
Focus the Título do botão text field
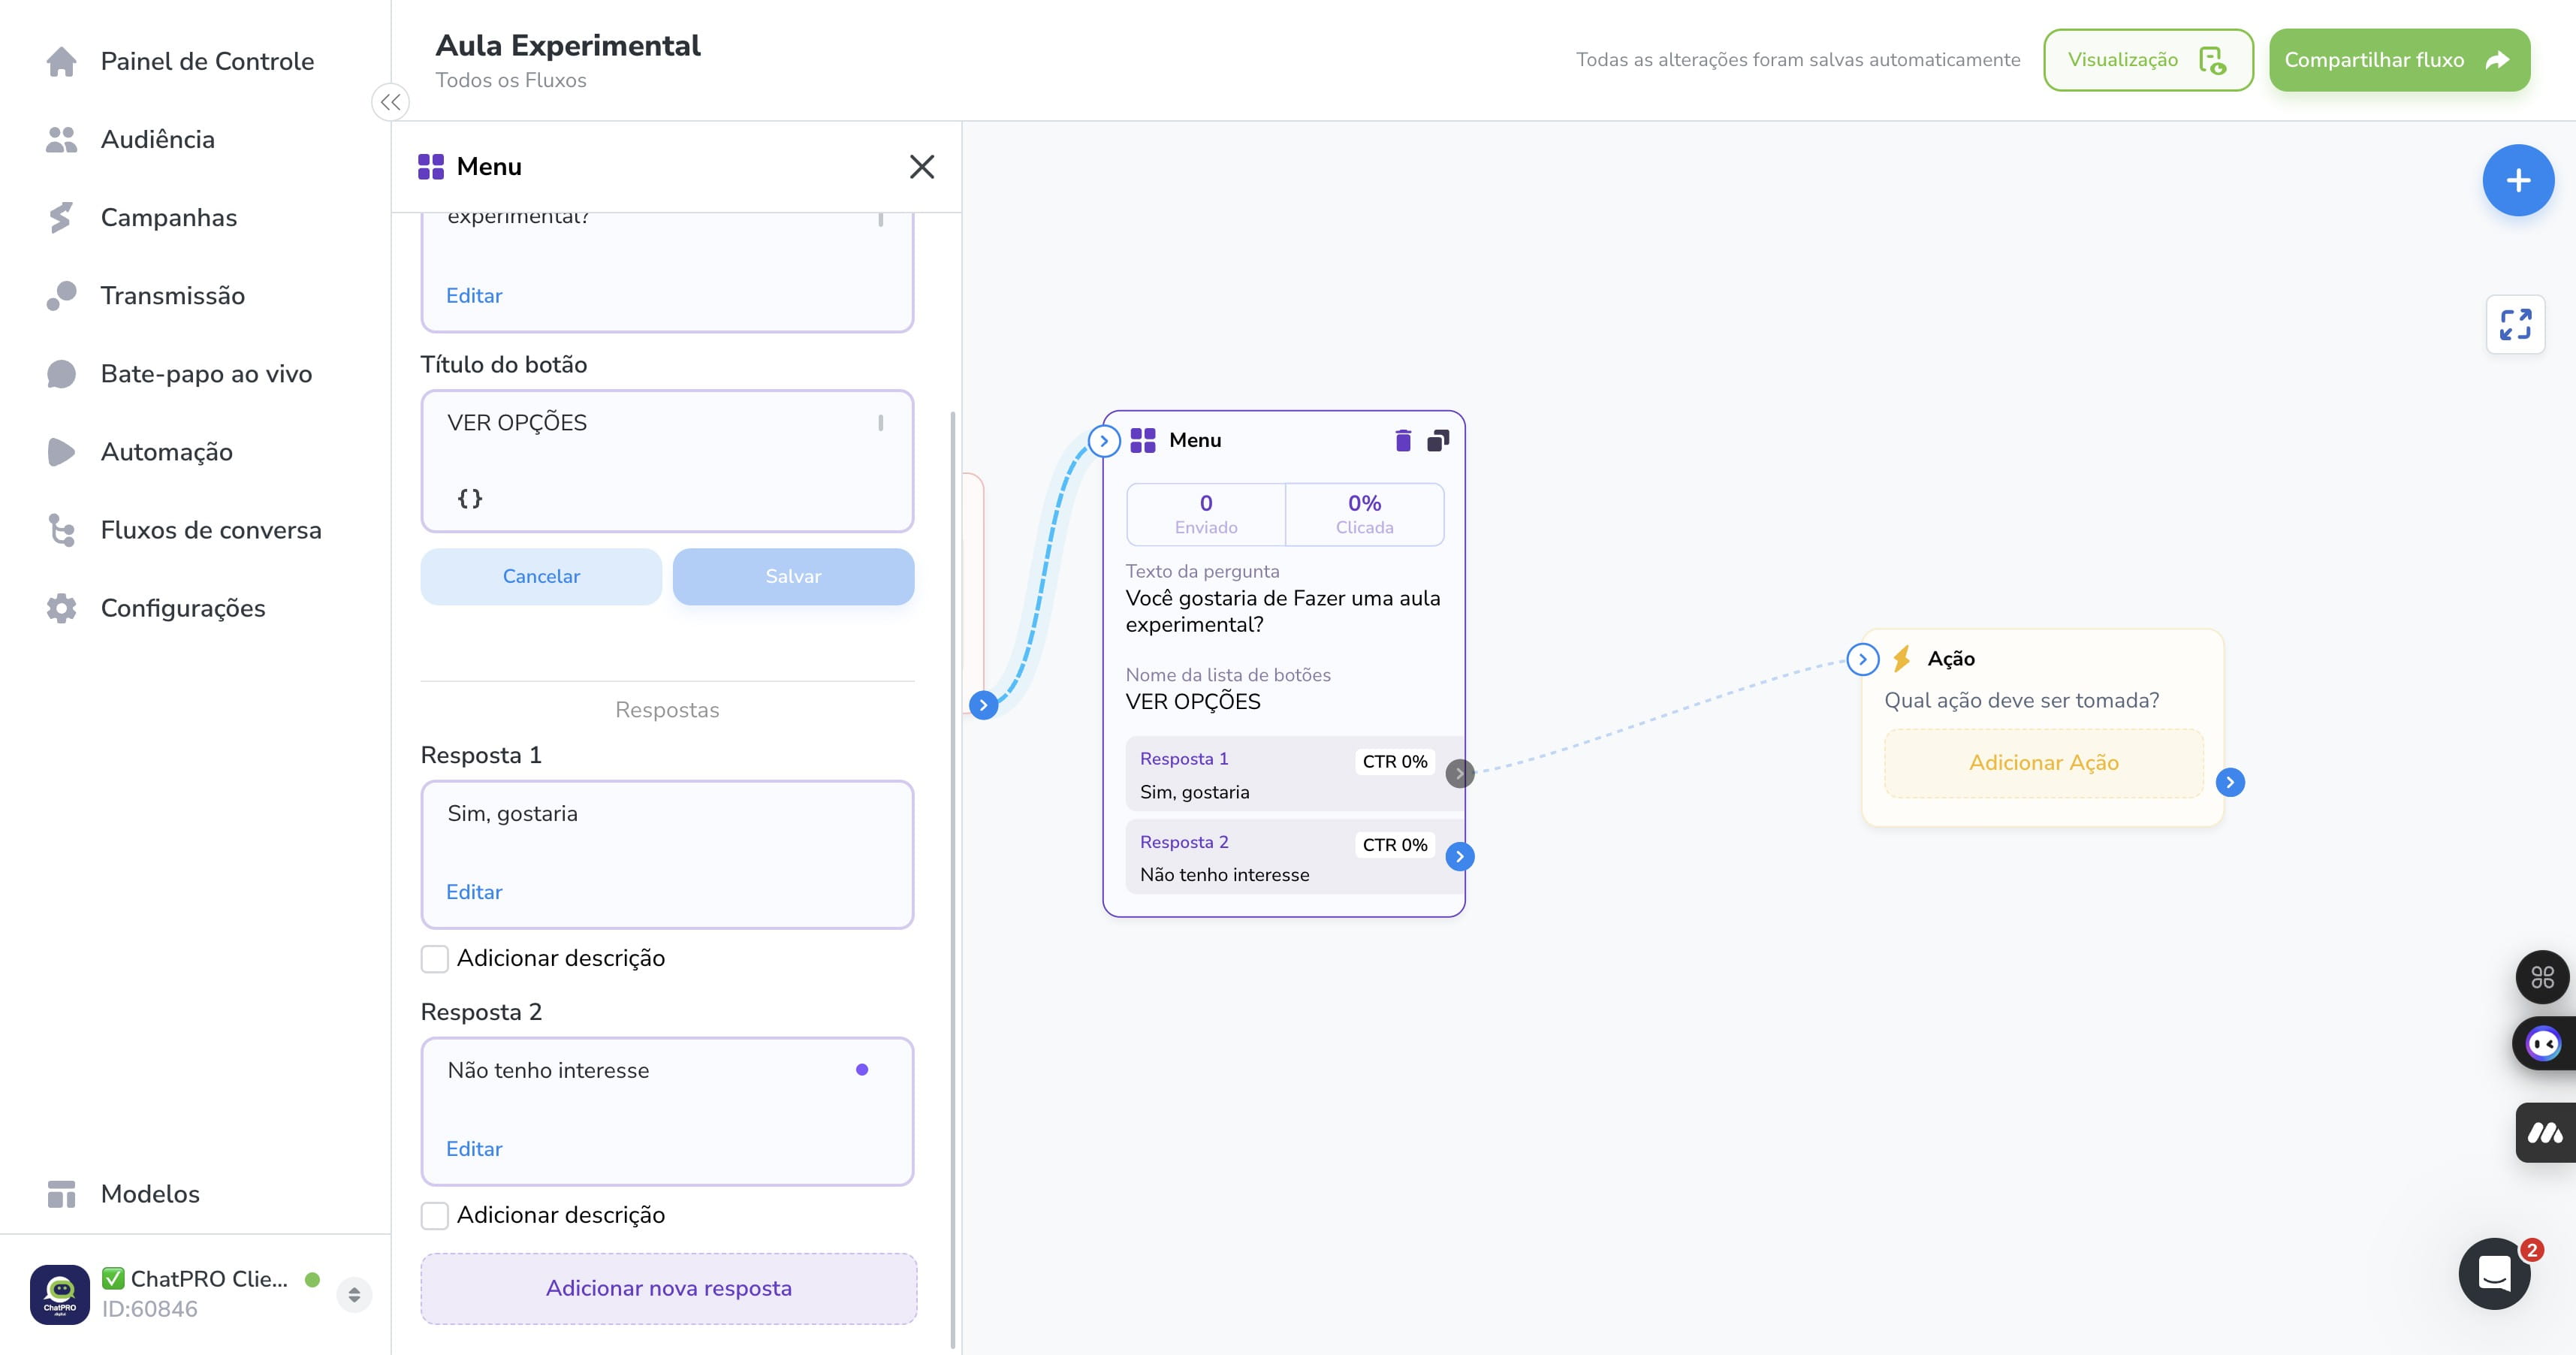pyautogui.click(x=667, y=461)
